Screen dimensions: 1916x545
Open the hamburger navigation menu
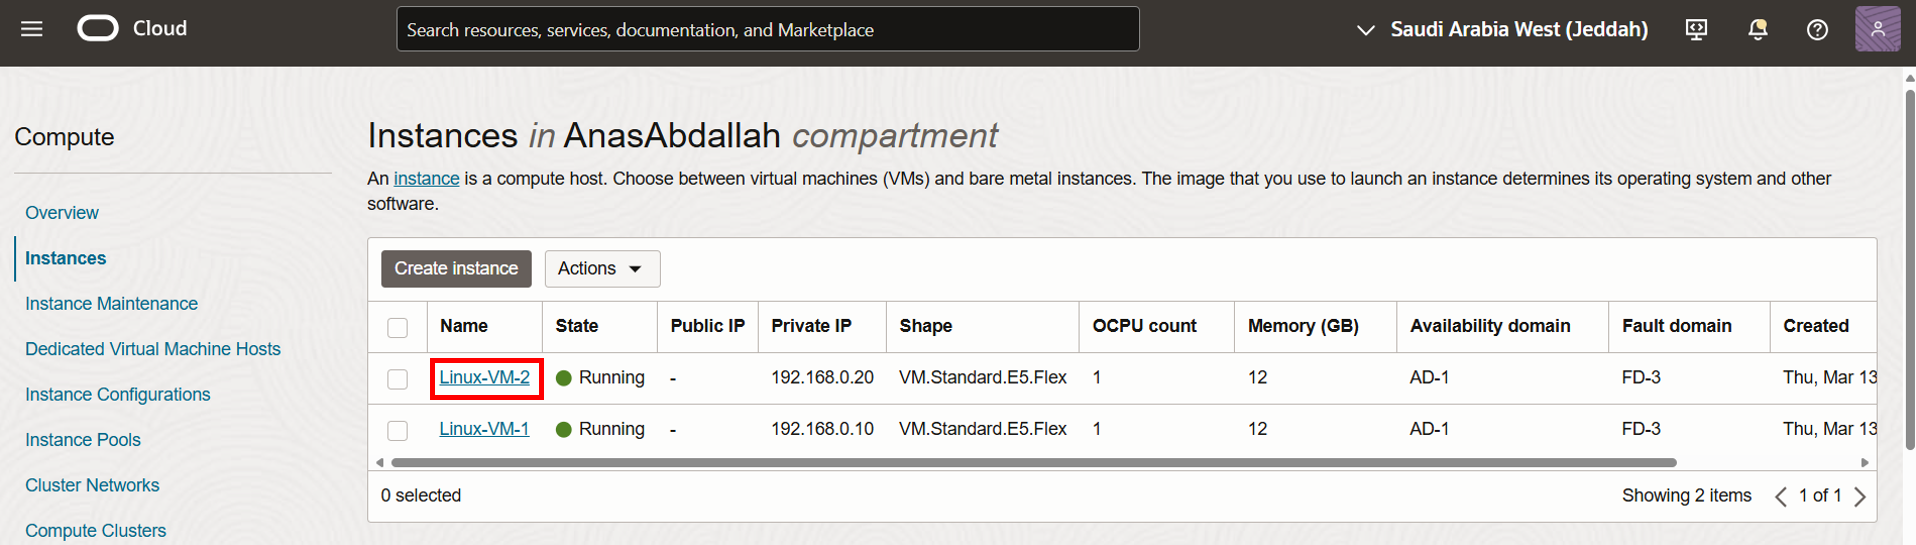32,29
